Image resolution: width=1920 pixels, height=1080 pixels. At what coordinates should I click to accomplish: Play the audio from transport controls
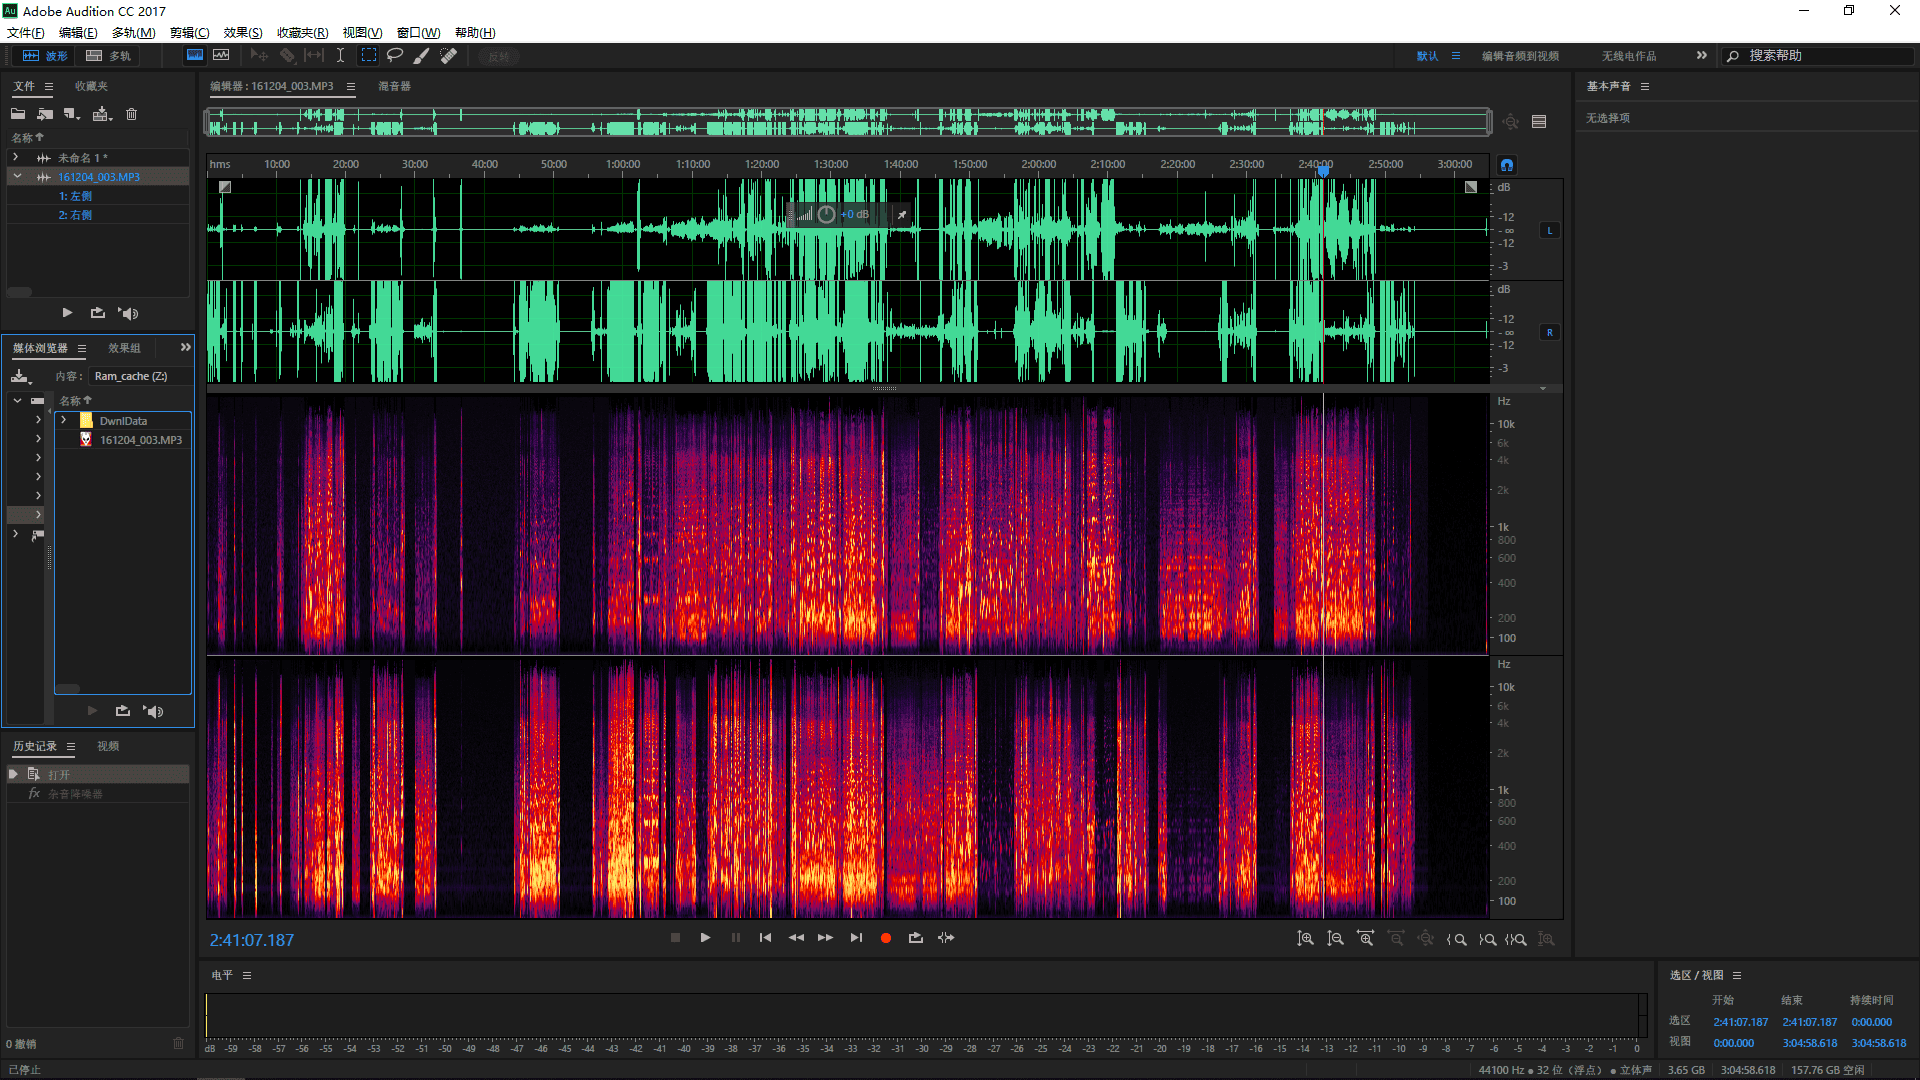pos(705,938)
